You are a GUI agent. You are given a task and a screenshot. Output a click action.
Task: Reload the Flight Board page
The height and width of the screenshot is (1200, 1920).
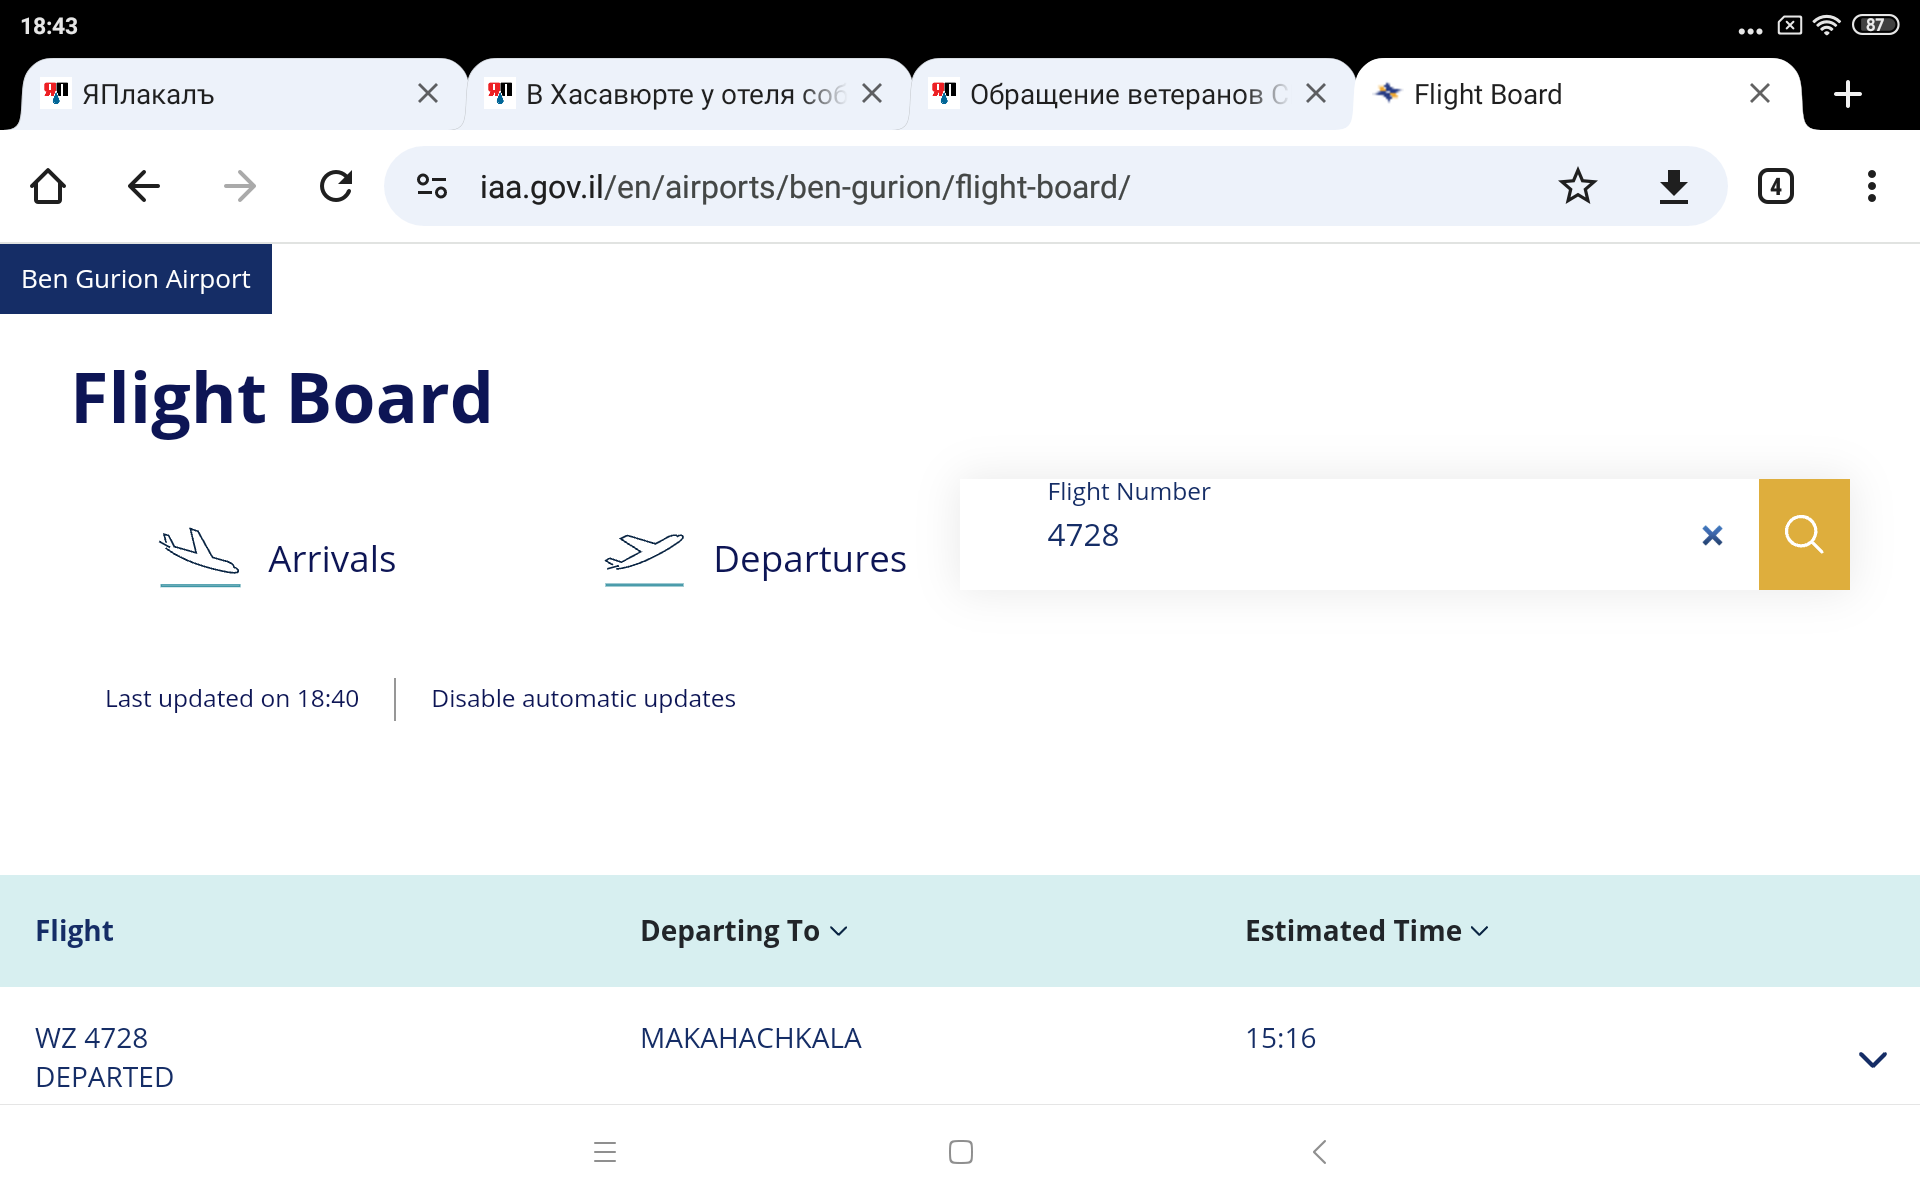336,186
